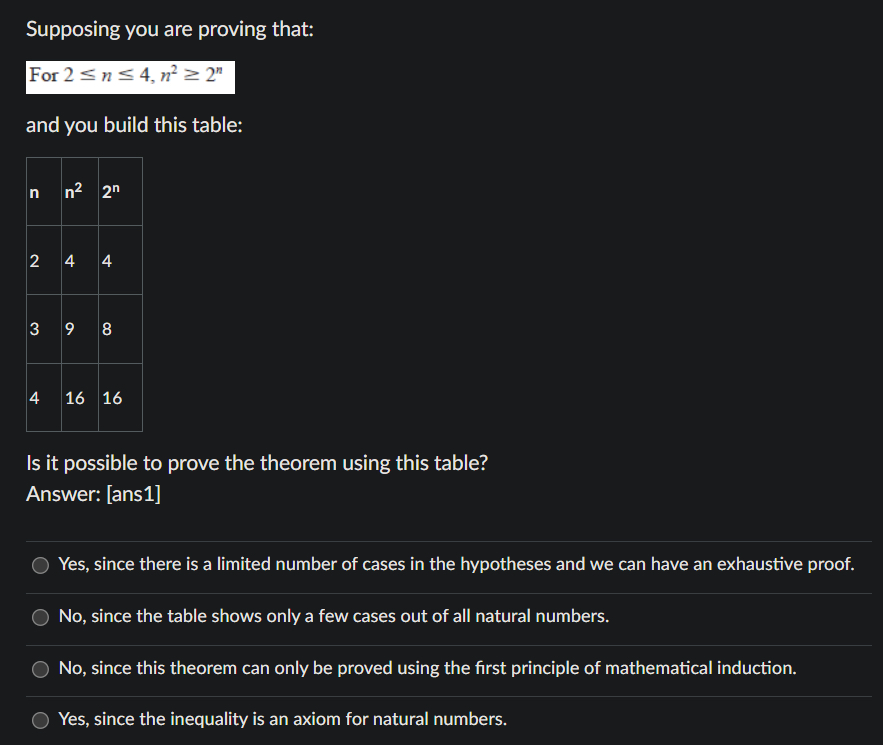Select the radio button for few cases answer
The height and width of the screenshot is (745, 883).
tap(41, 617)
